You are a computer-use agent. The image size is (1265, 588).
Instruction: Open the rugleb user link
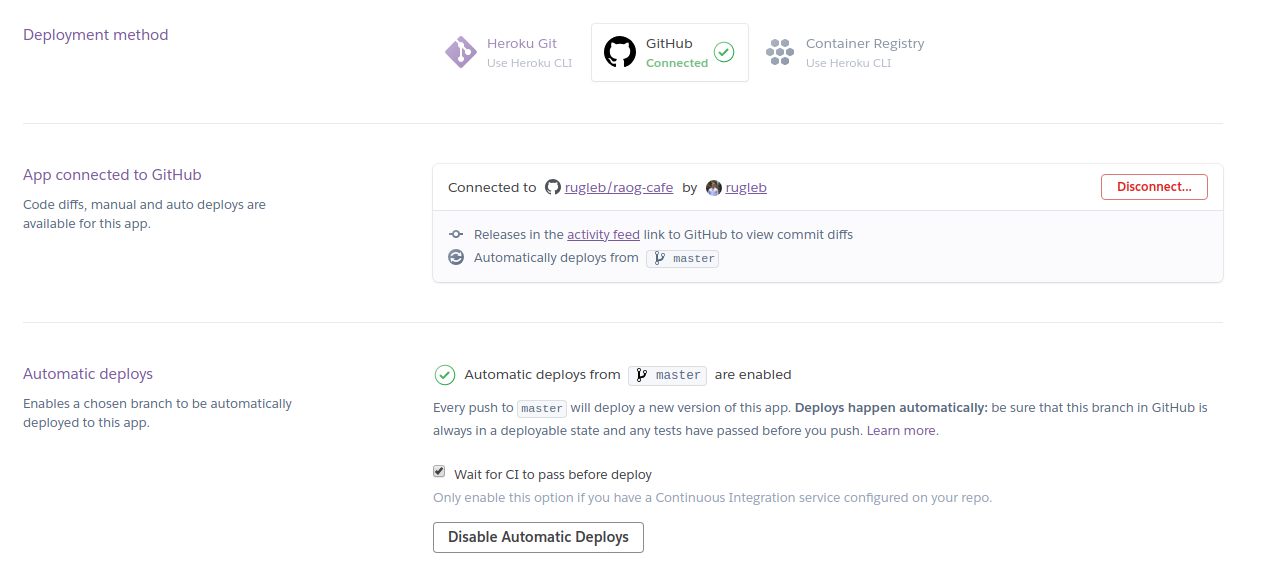point(746,187)
